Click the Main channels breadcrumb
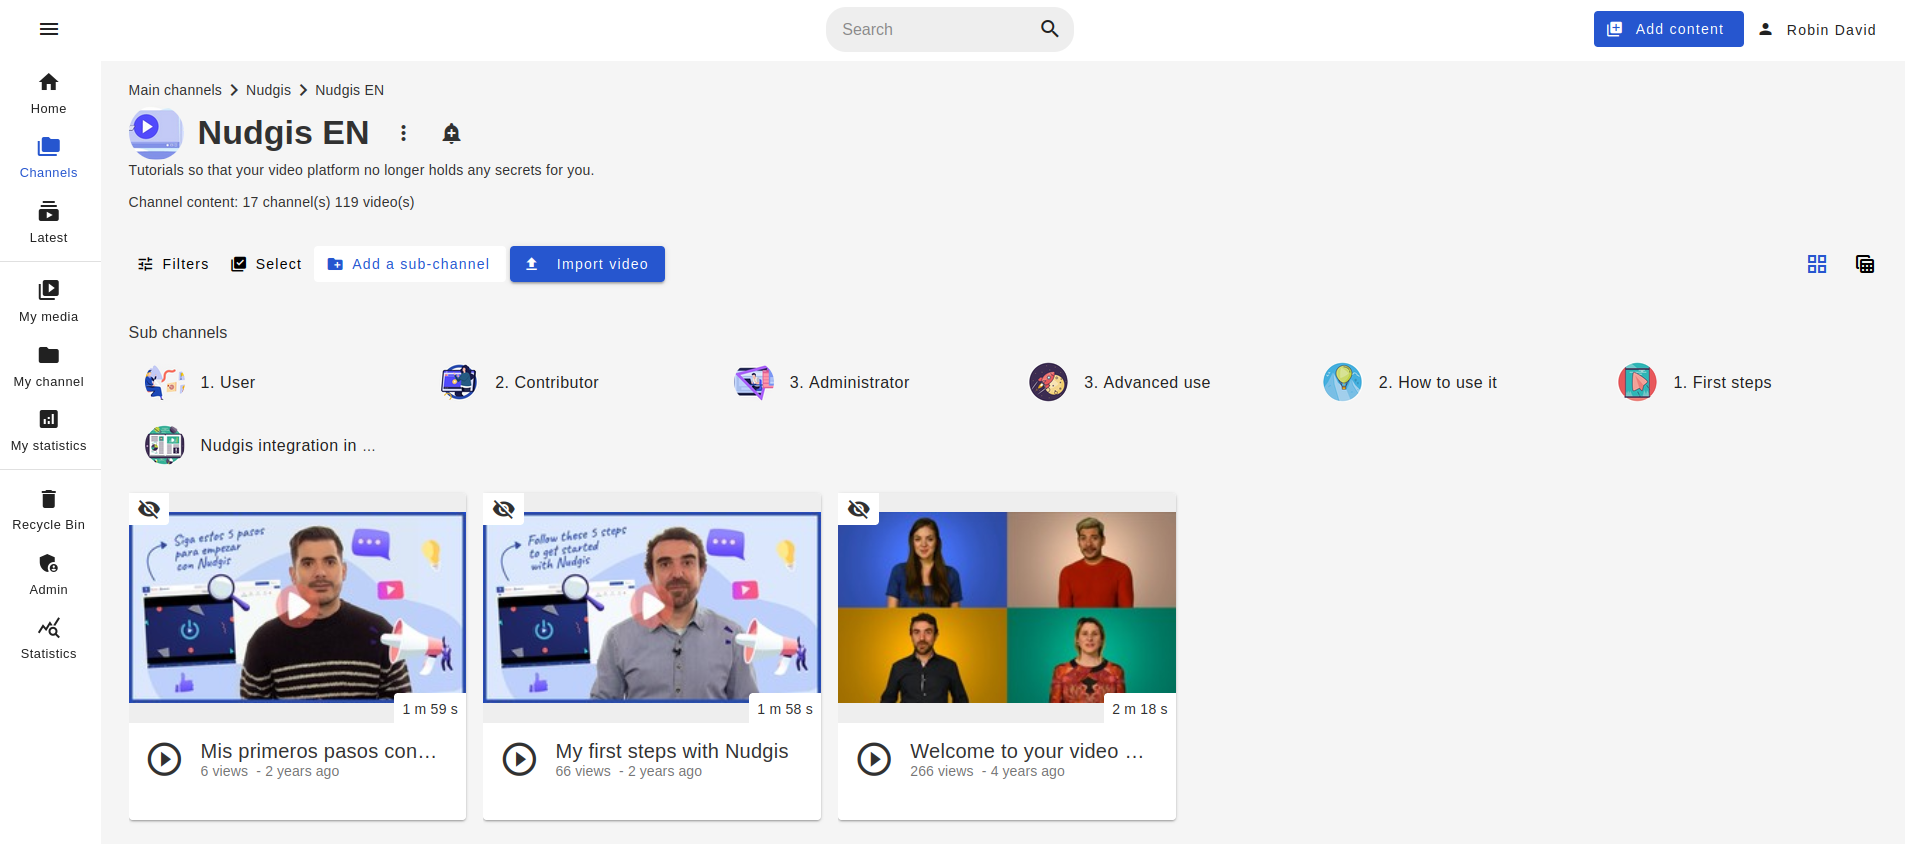1905x844 pixels. pos(175,90)
